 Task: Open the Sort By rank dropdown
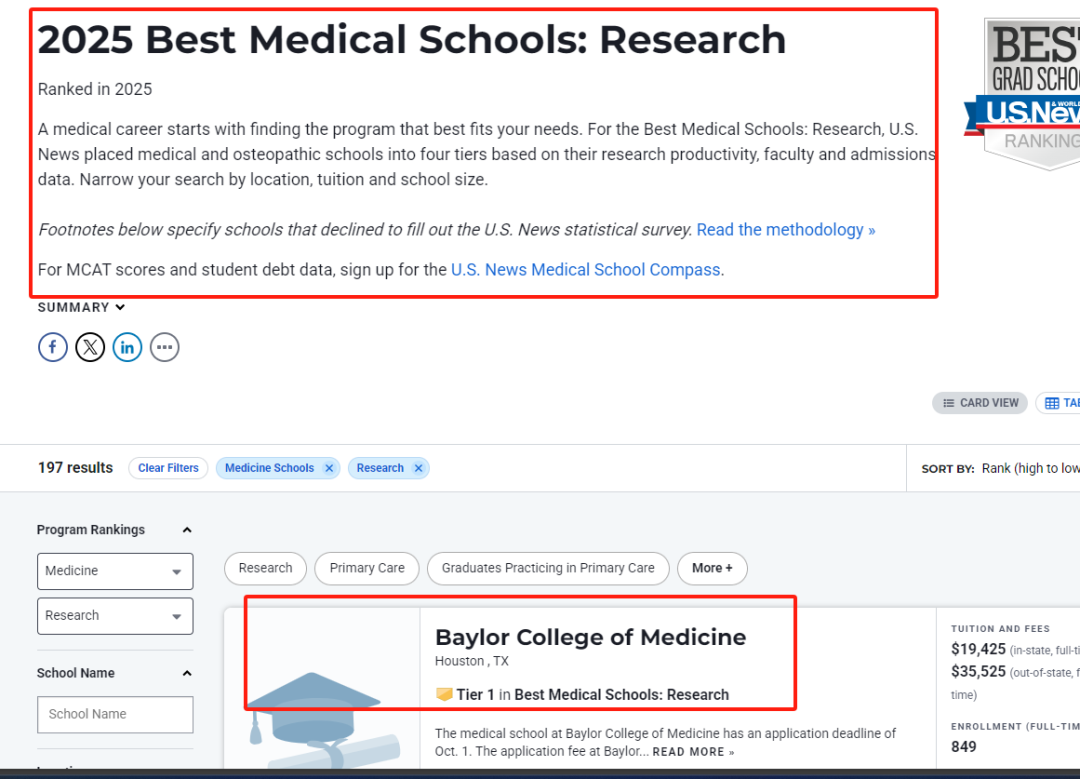click(x=1030, y=468)
